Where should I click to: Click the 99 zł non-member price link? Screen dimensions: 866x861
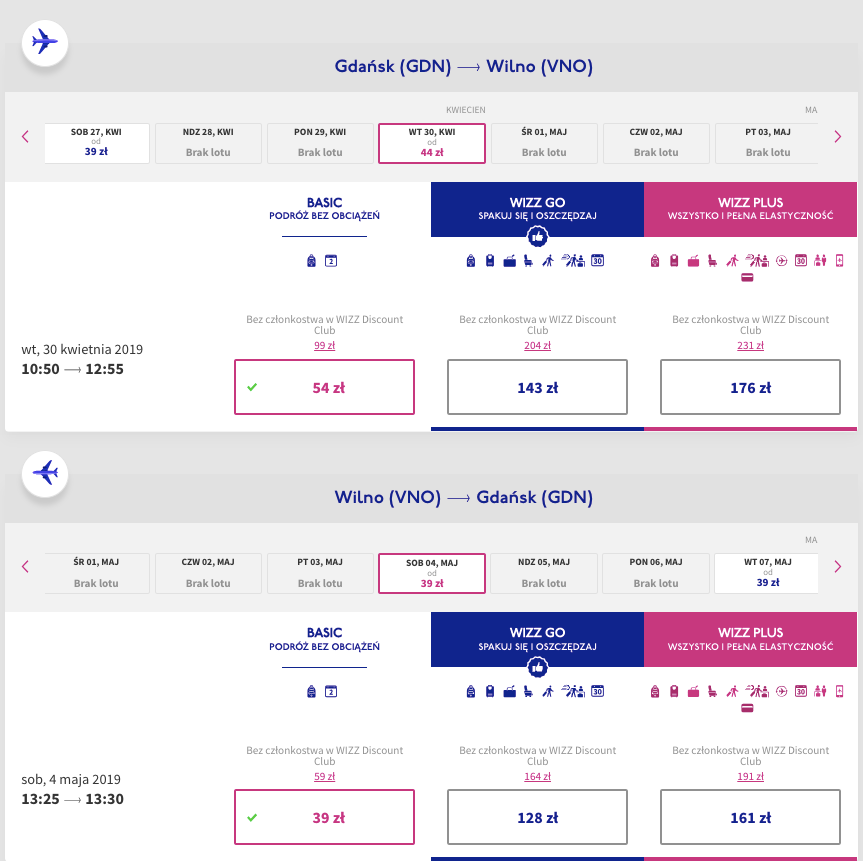point(324,345)
